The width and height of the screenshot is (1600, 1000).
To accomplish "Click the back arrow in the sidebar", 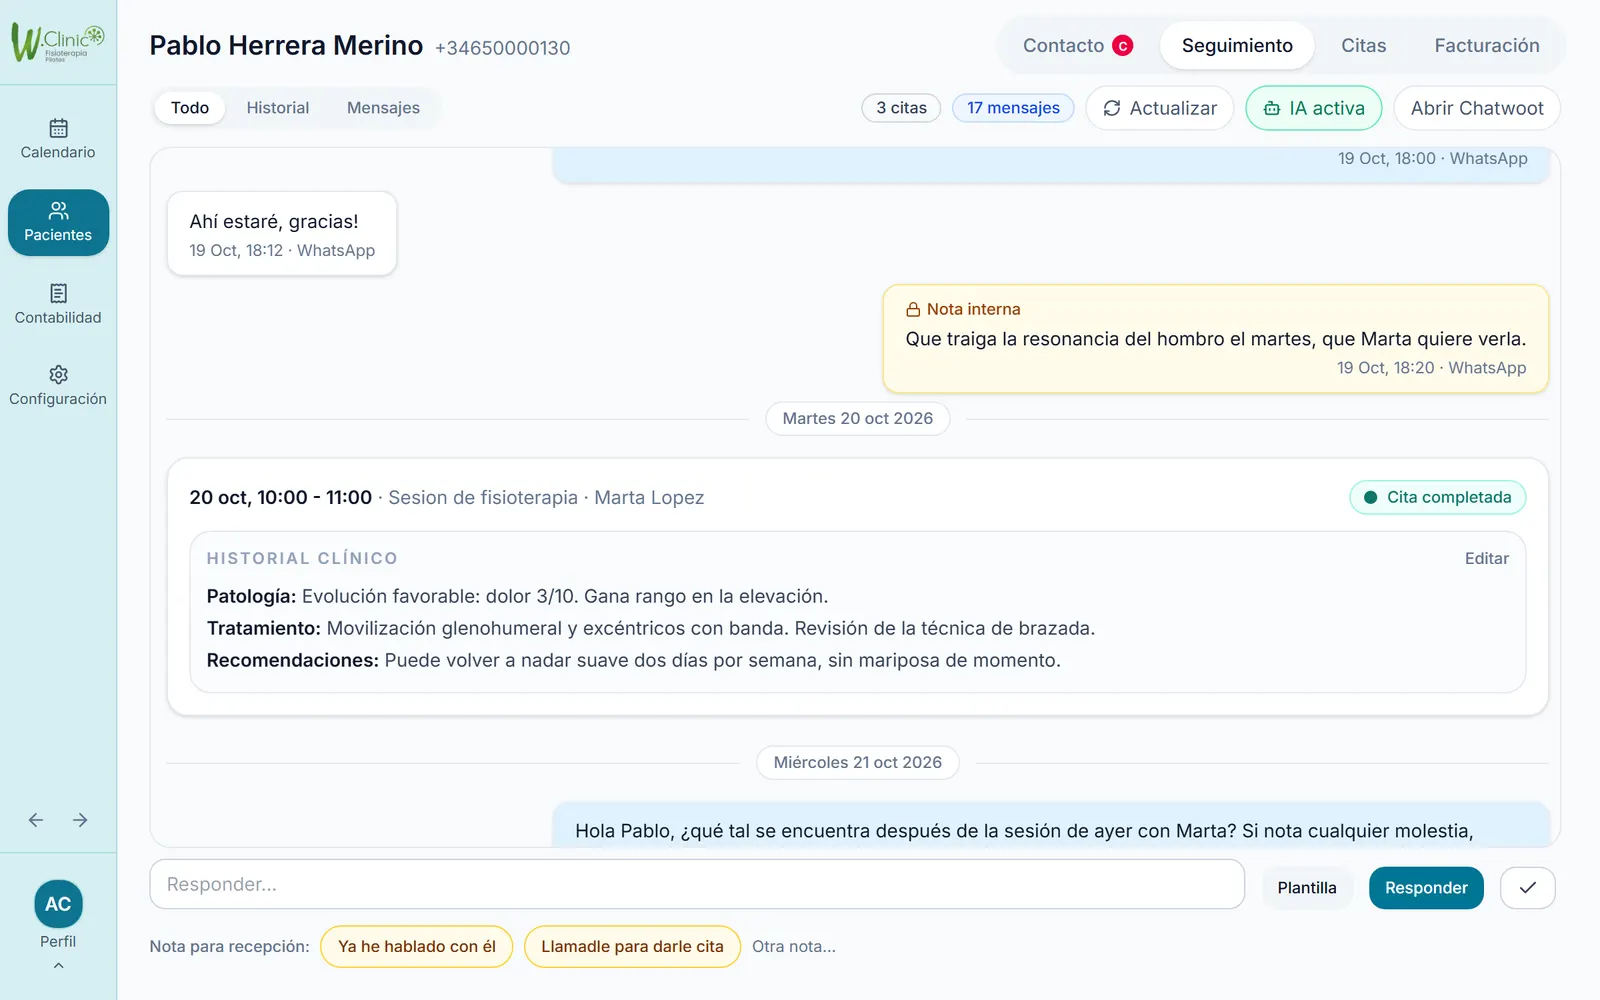I will [36, 820].
